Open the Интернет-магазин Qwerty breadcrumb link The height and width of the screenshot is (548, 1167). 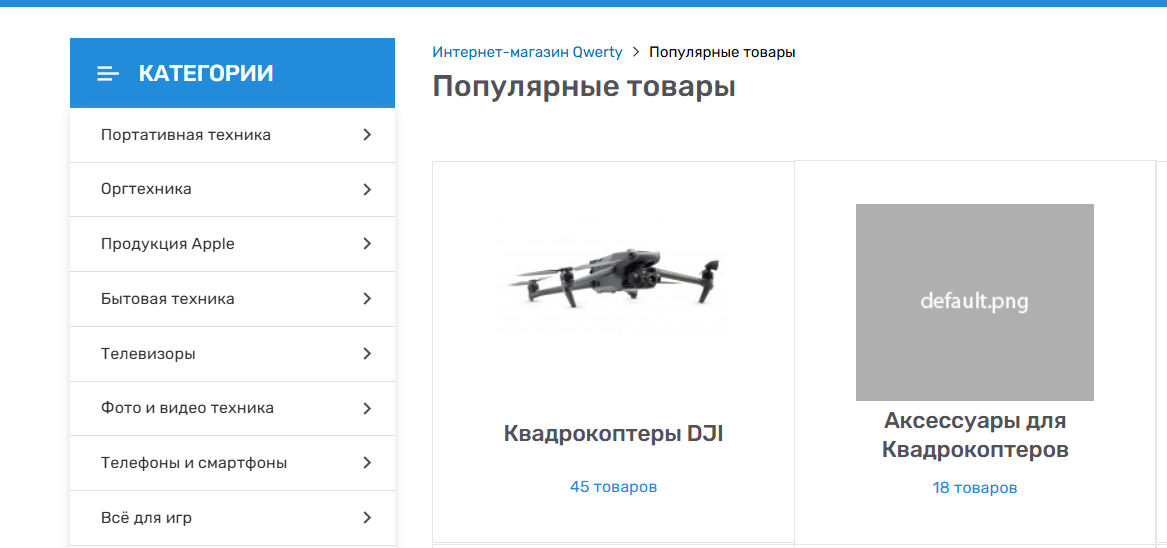click(x=527, y=52)
